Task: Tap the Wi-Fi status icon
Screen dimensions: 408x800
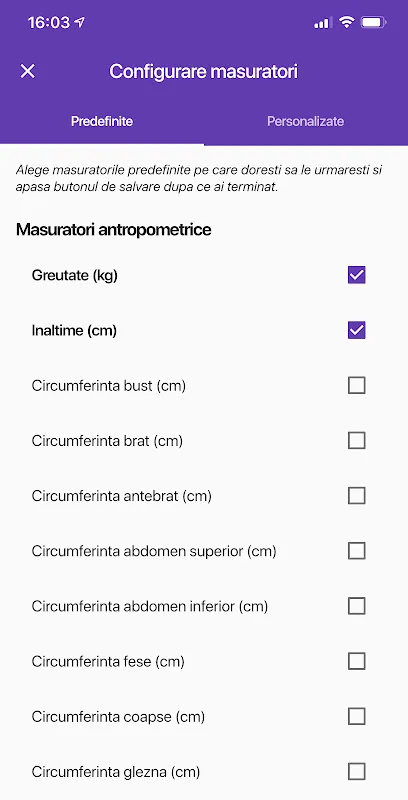Action: (x=347, y=22)
